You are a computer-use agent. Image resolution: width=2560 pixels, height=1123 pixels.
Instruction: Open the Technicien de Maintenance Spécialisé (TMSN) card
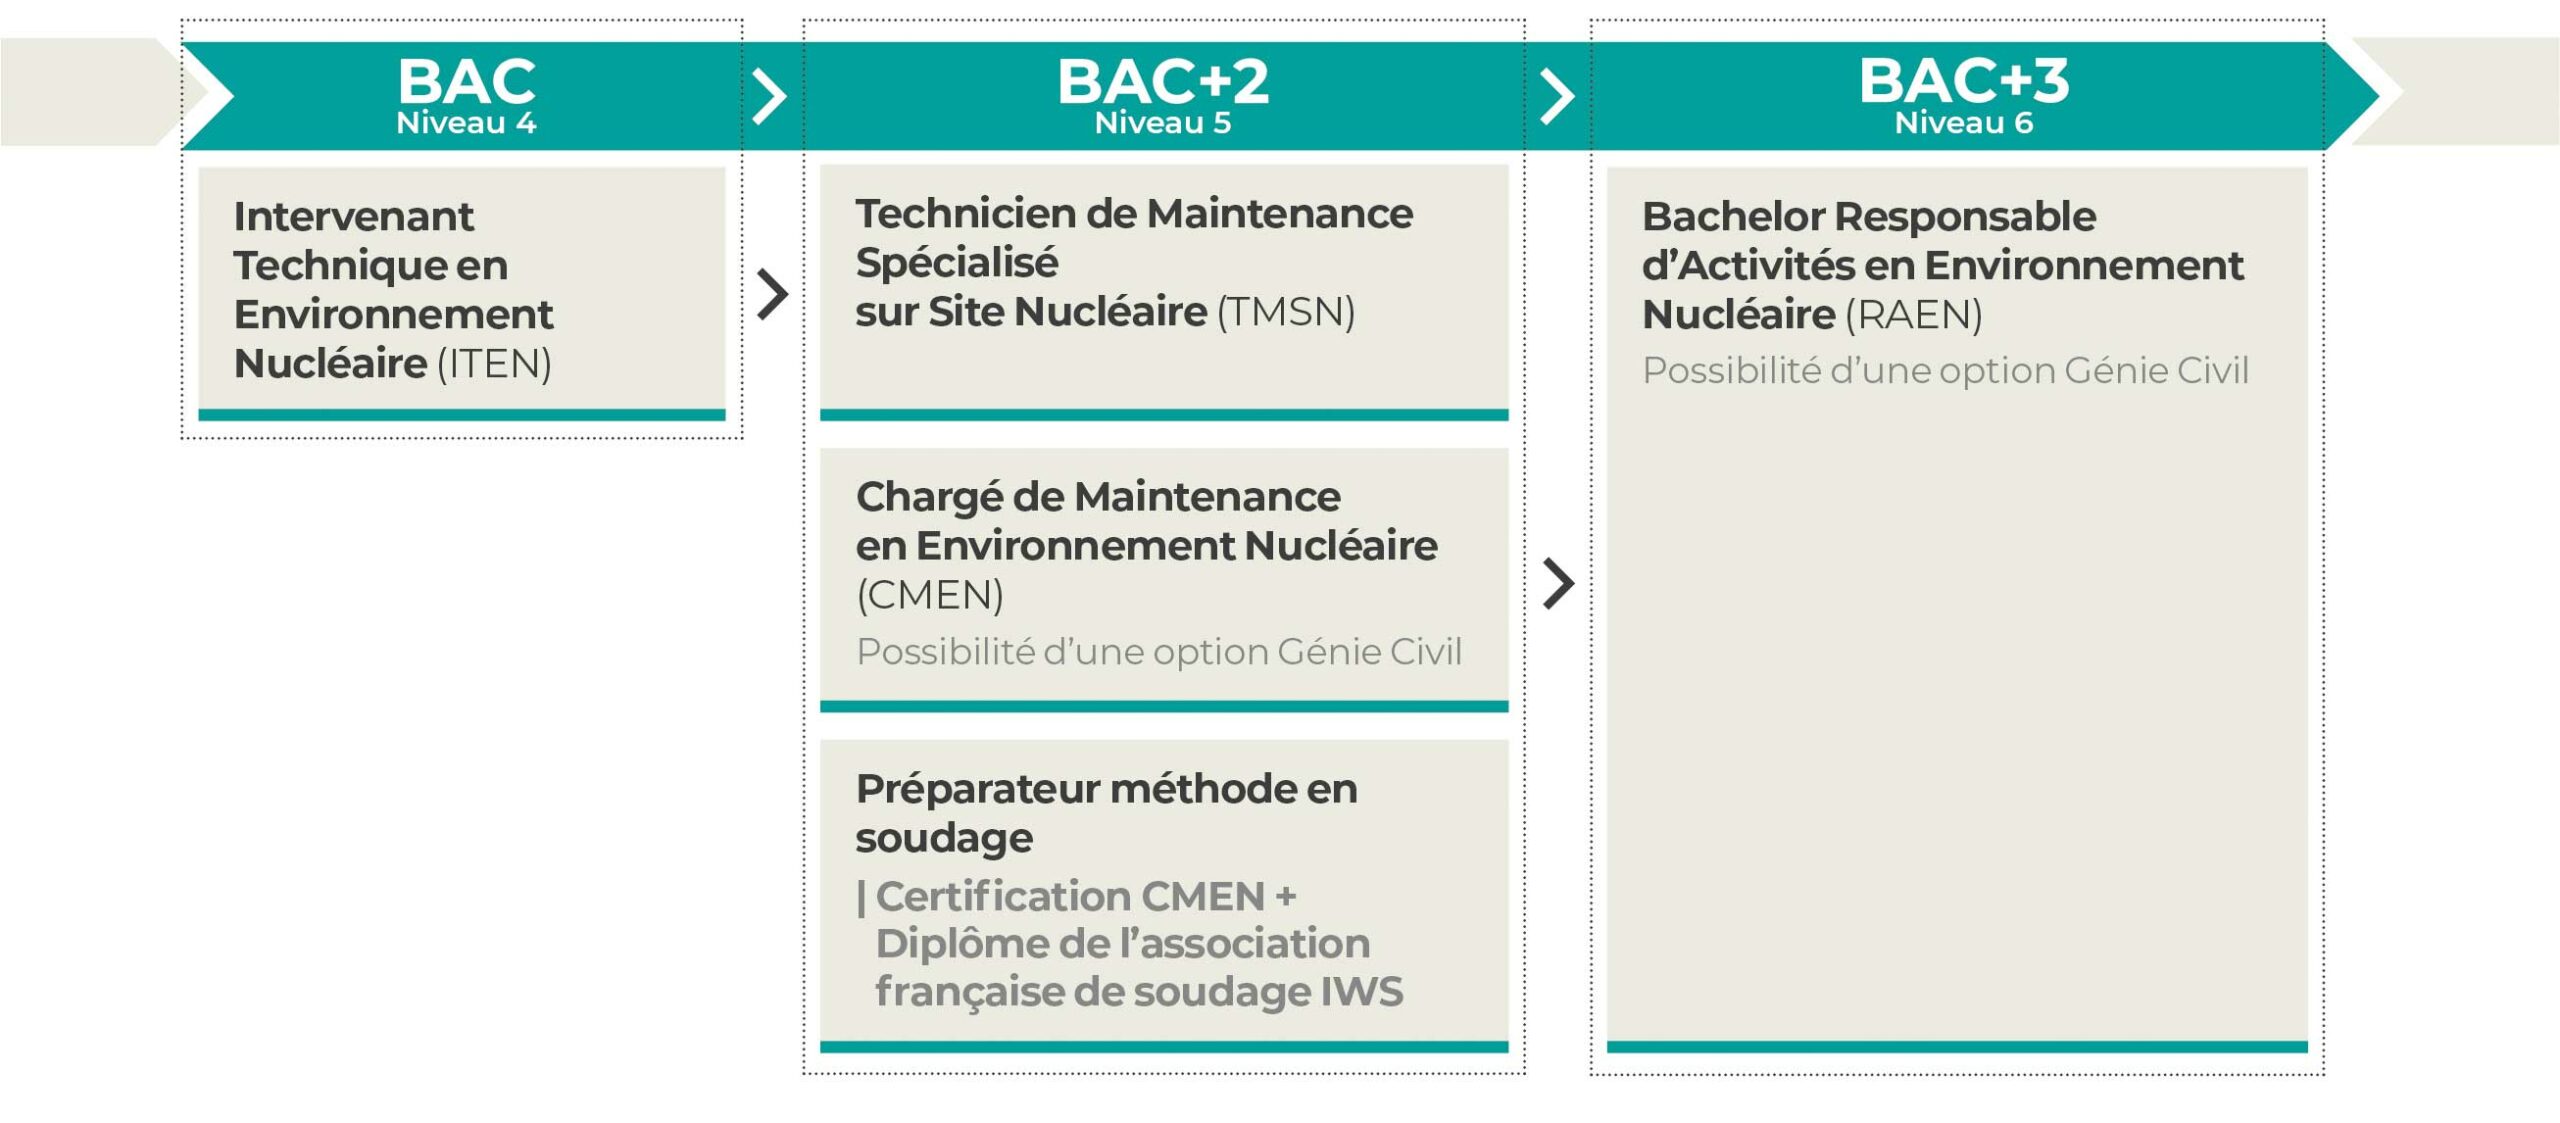[1164, 293]
